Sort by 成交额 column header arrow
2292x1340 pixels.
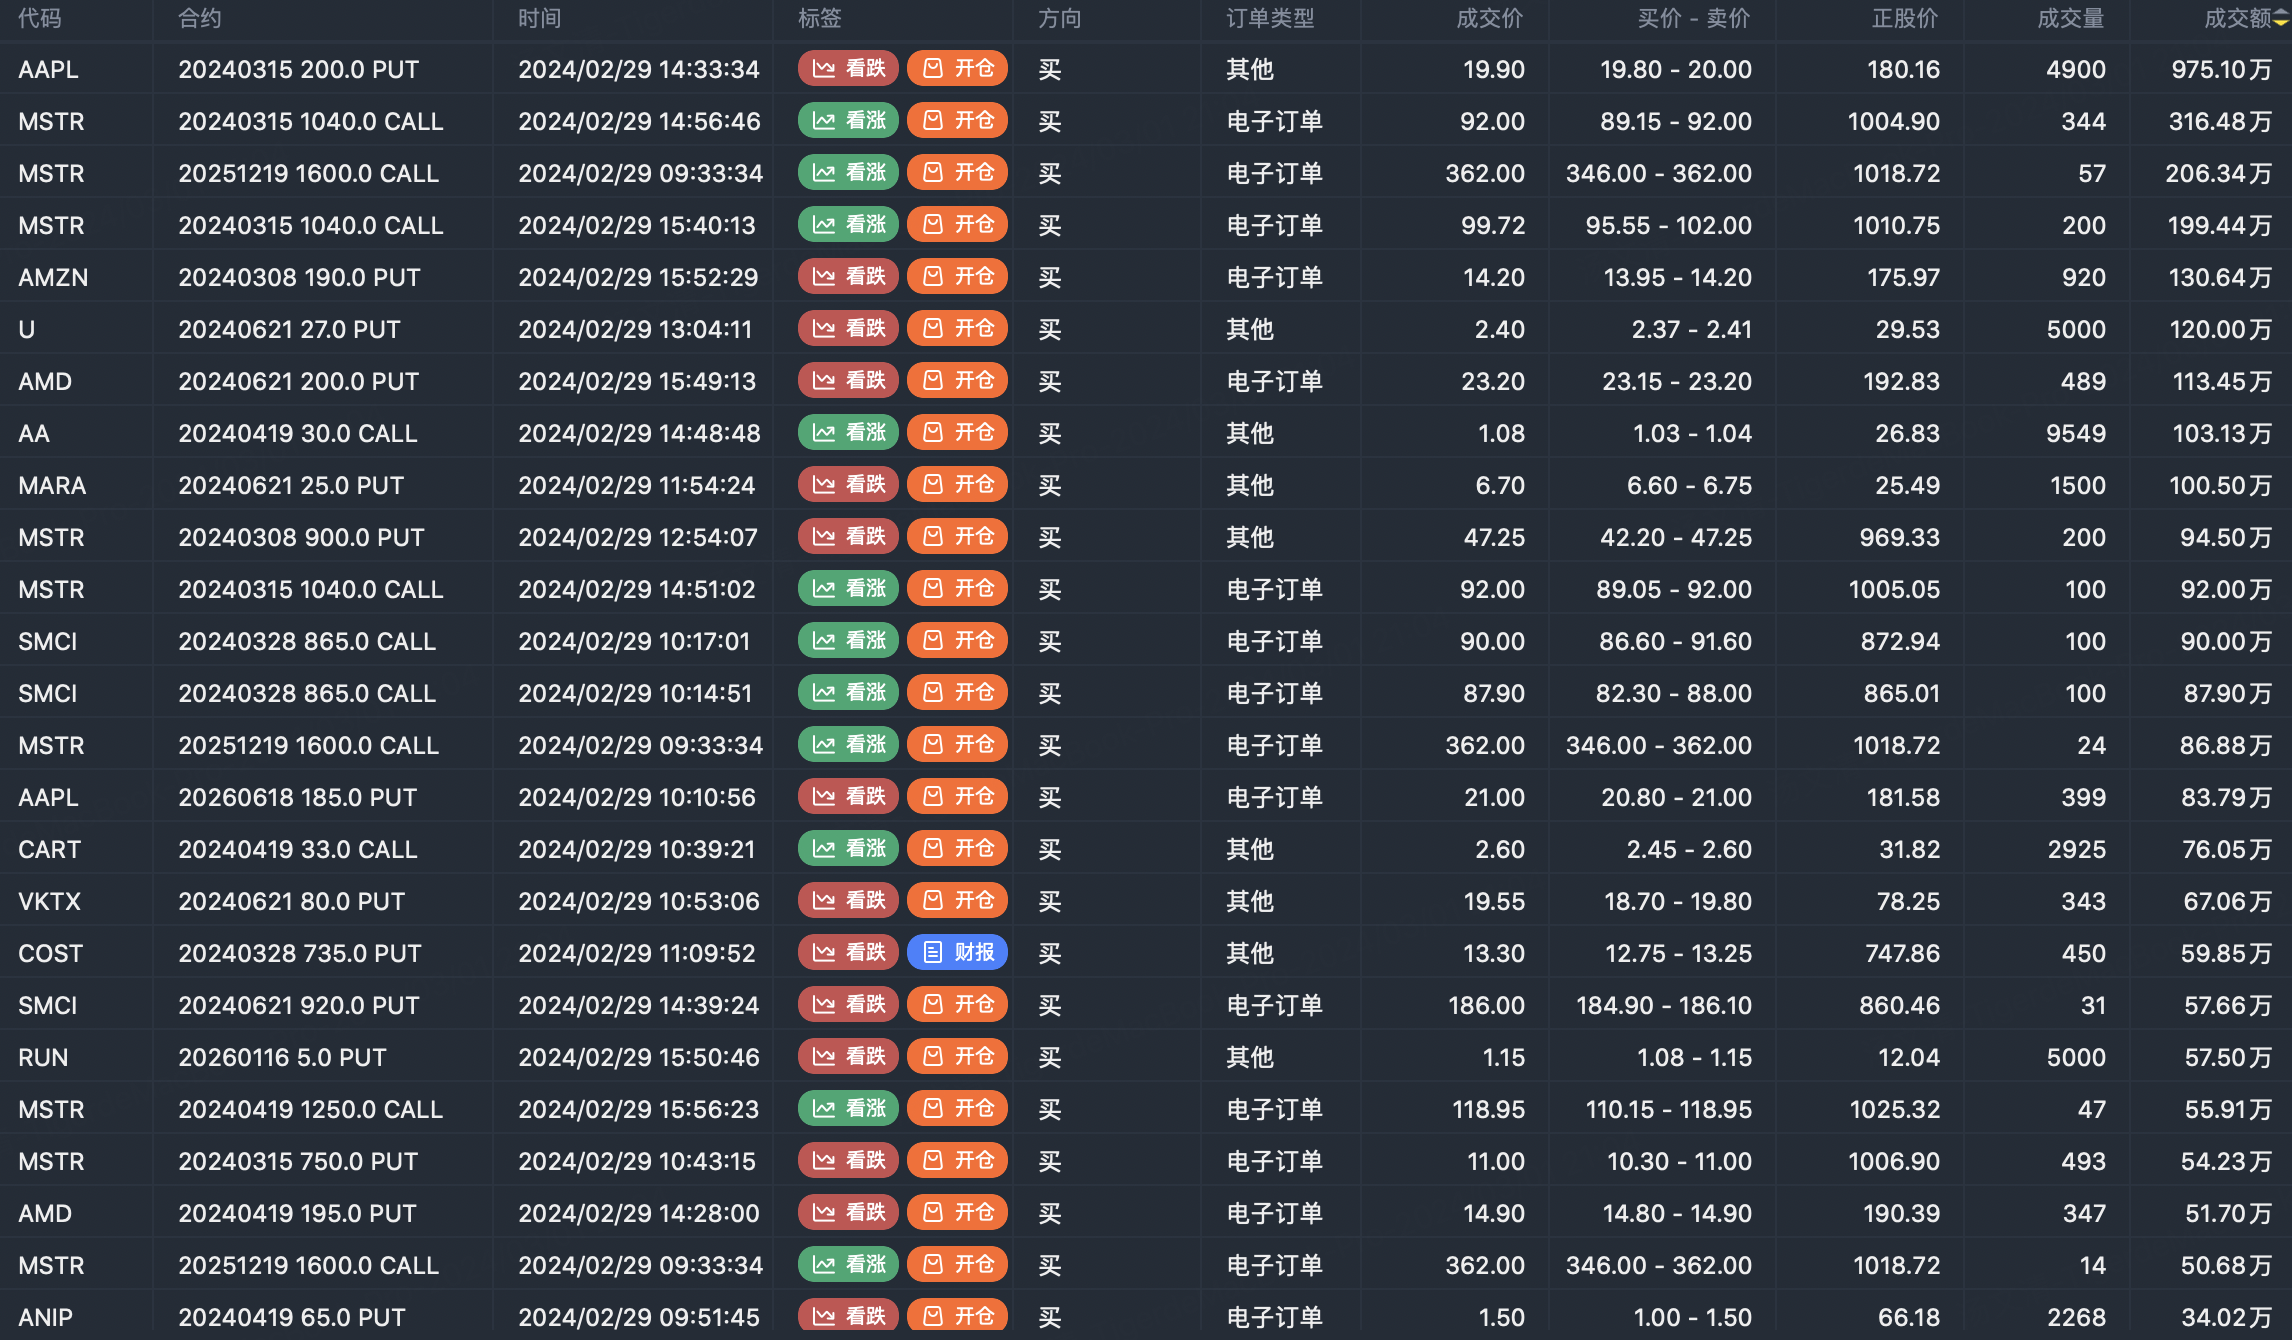pyautogui.click(x=2280, y=19)
